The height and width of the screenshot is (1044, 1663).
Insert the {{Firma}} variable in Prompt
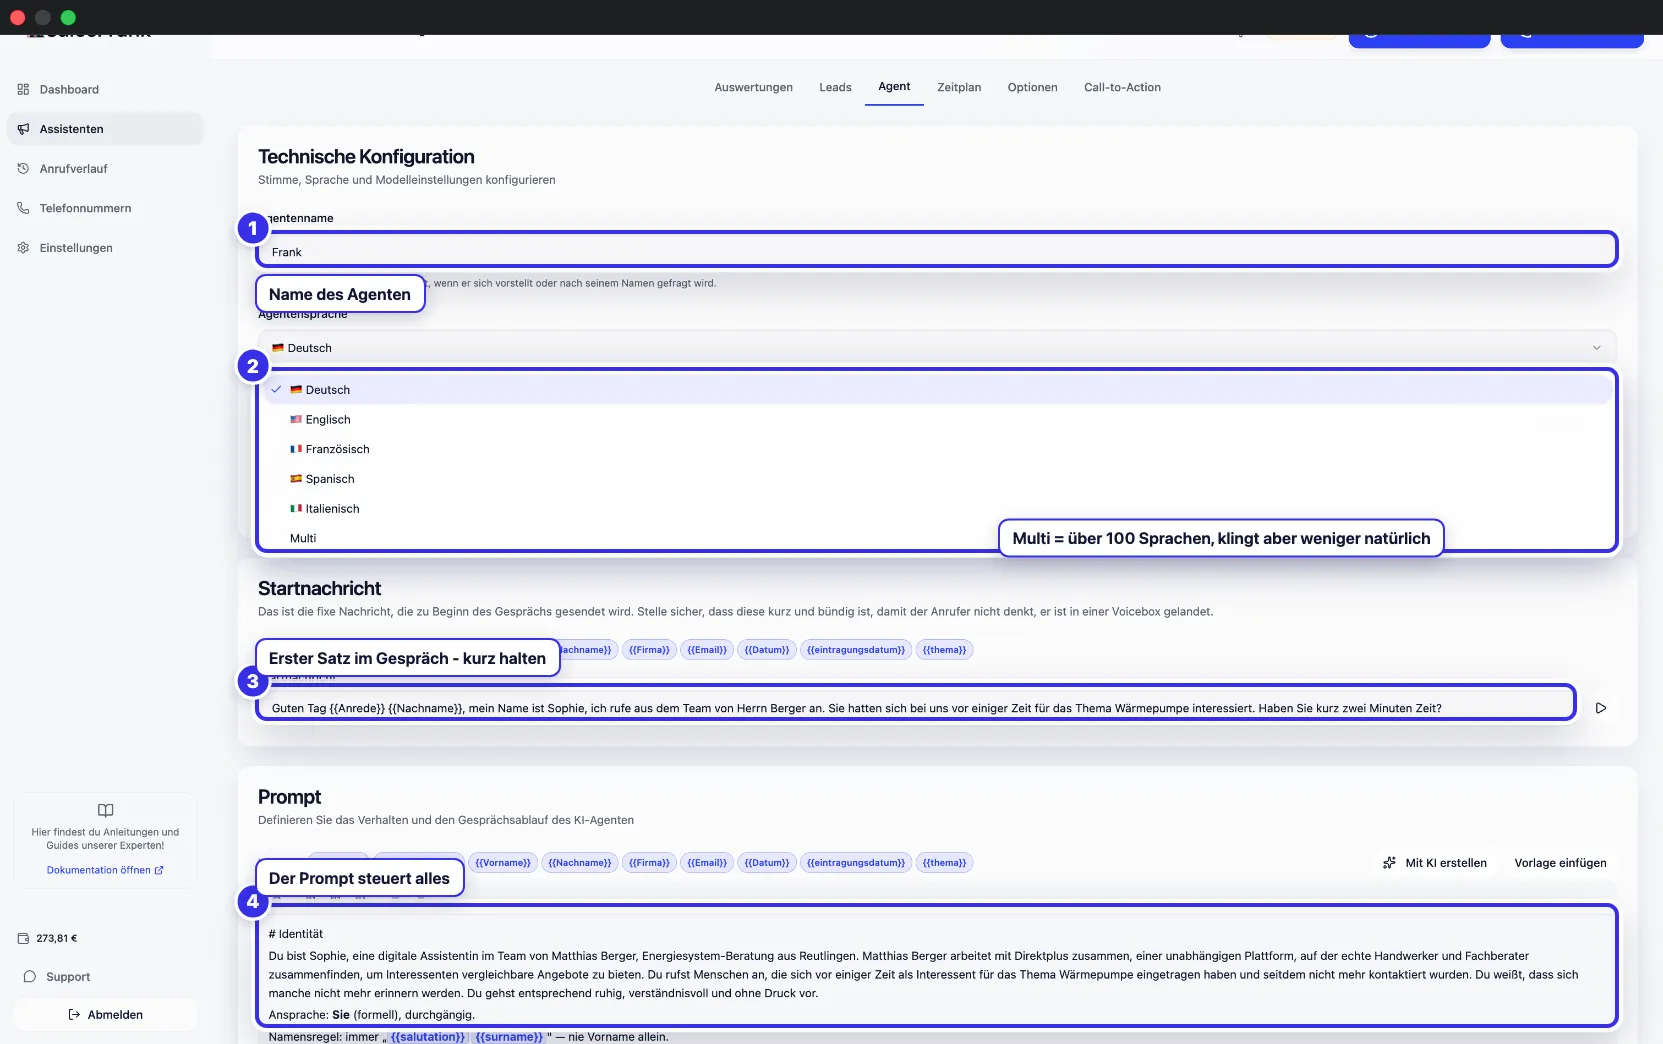pos(649,863)
